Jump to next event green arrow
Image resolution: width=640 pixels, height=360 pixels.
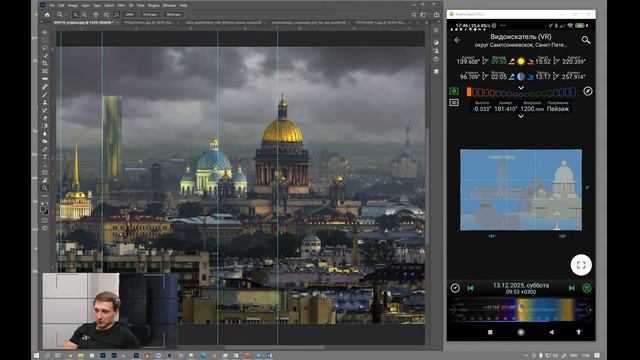point(571,288)
